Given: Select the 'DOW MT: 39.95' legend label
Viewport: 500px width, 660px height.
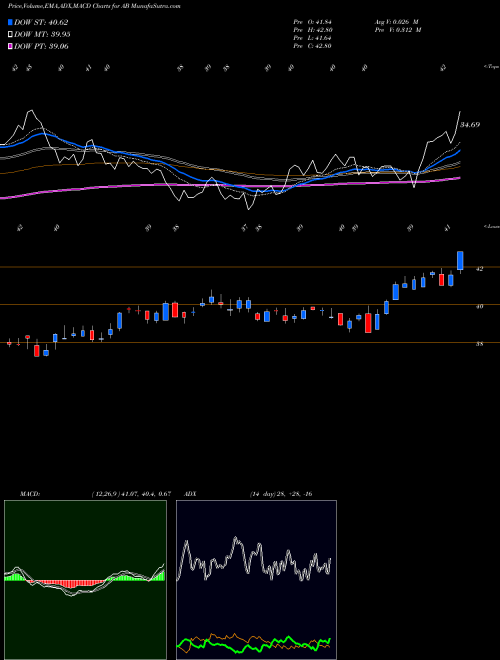Looking at the screenshot, I should [x=42, y=35].
